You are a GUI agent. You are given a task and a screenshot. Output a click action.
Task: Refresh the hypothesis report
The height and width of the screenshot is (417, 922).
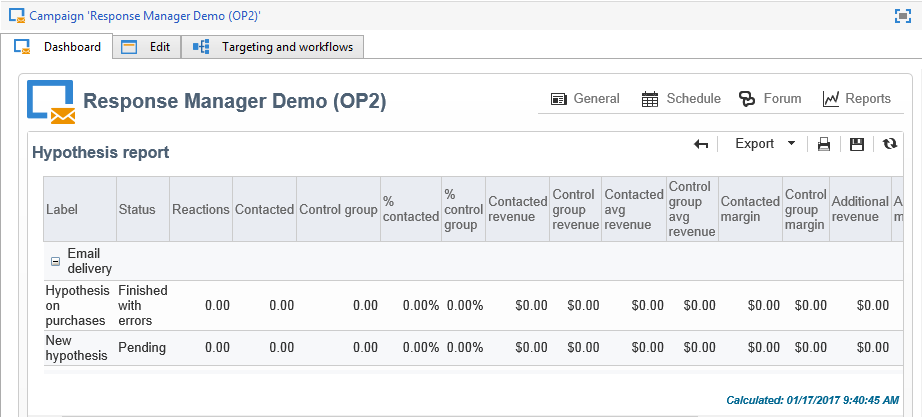click(890, 144)
